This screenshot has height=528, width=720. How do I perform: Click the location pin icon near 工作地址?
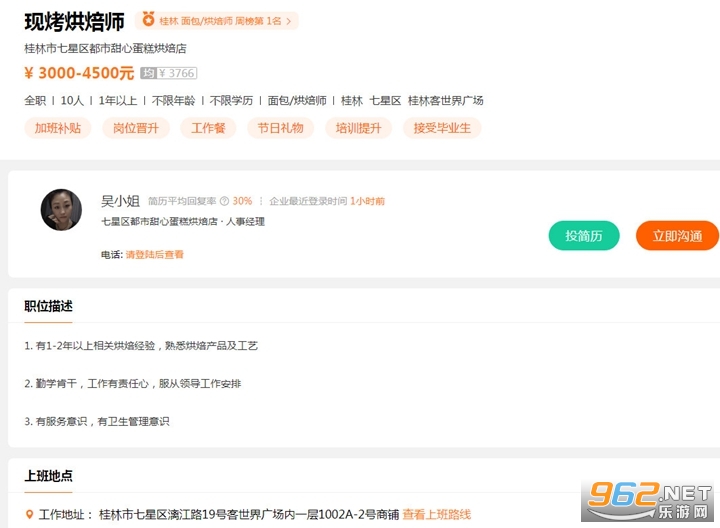tap(29, 515)
